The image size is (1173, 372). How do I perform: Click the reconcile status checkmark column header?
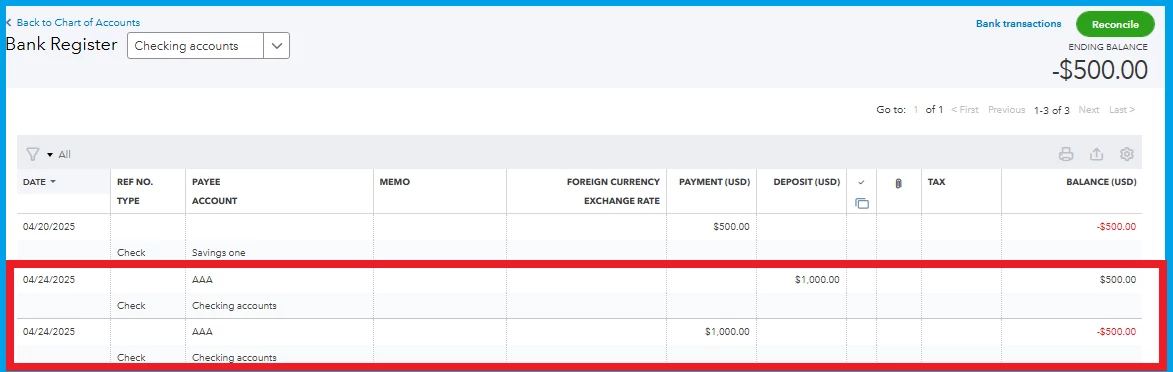[862, 182]
